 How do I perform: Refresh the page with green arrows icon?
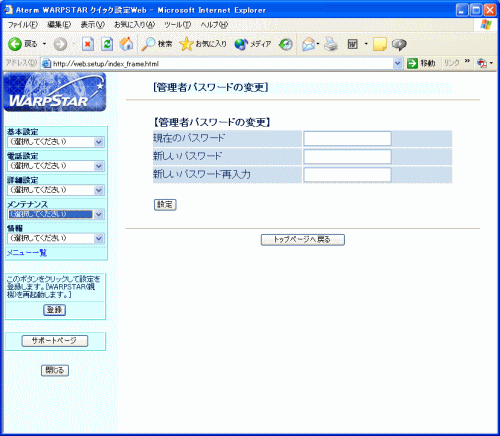(107, 44)
